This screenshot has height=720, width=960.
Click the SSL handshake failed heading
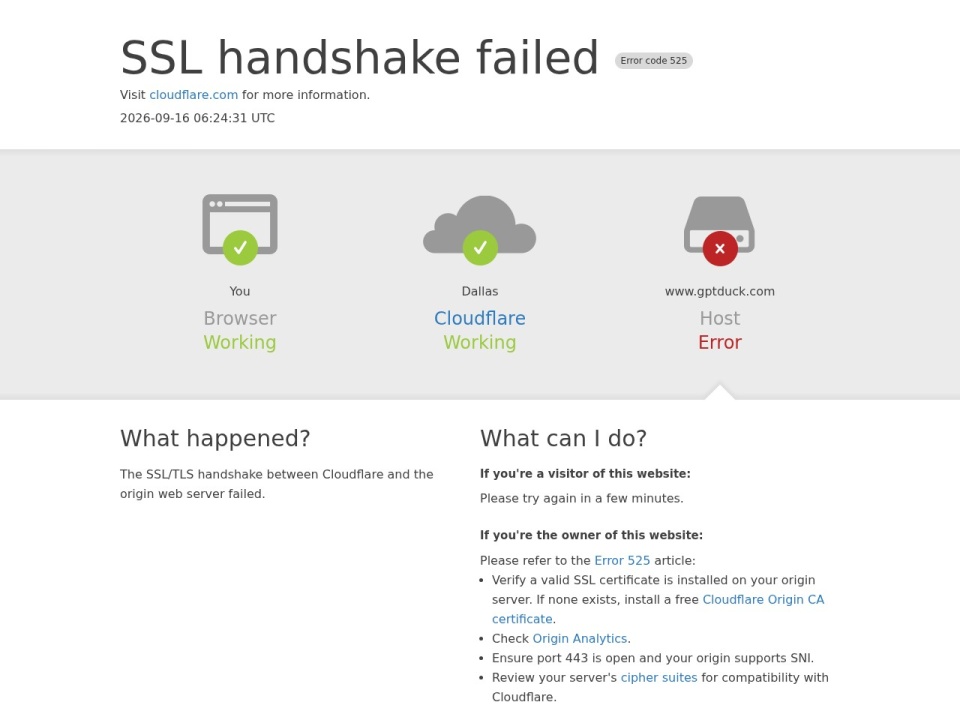359,58
